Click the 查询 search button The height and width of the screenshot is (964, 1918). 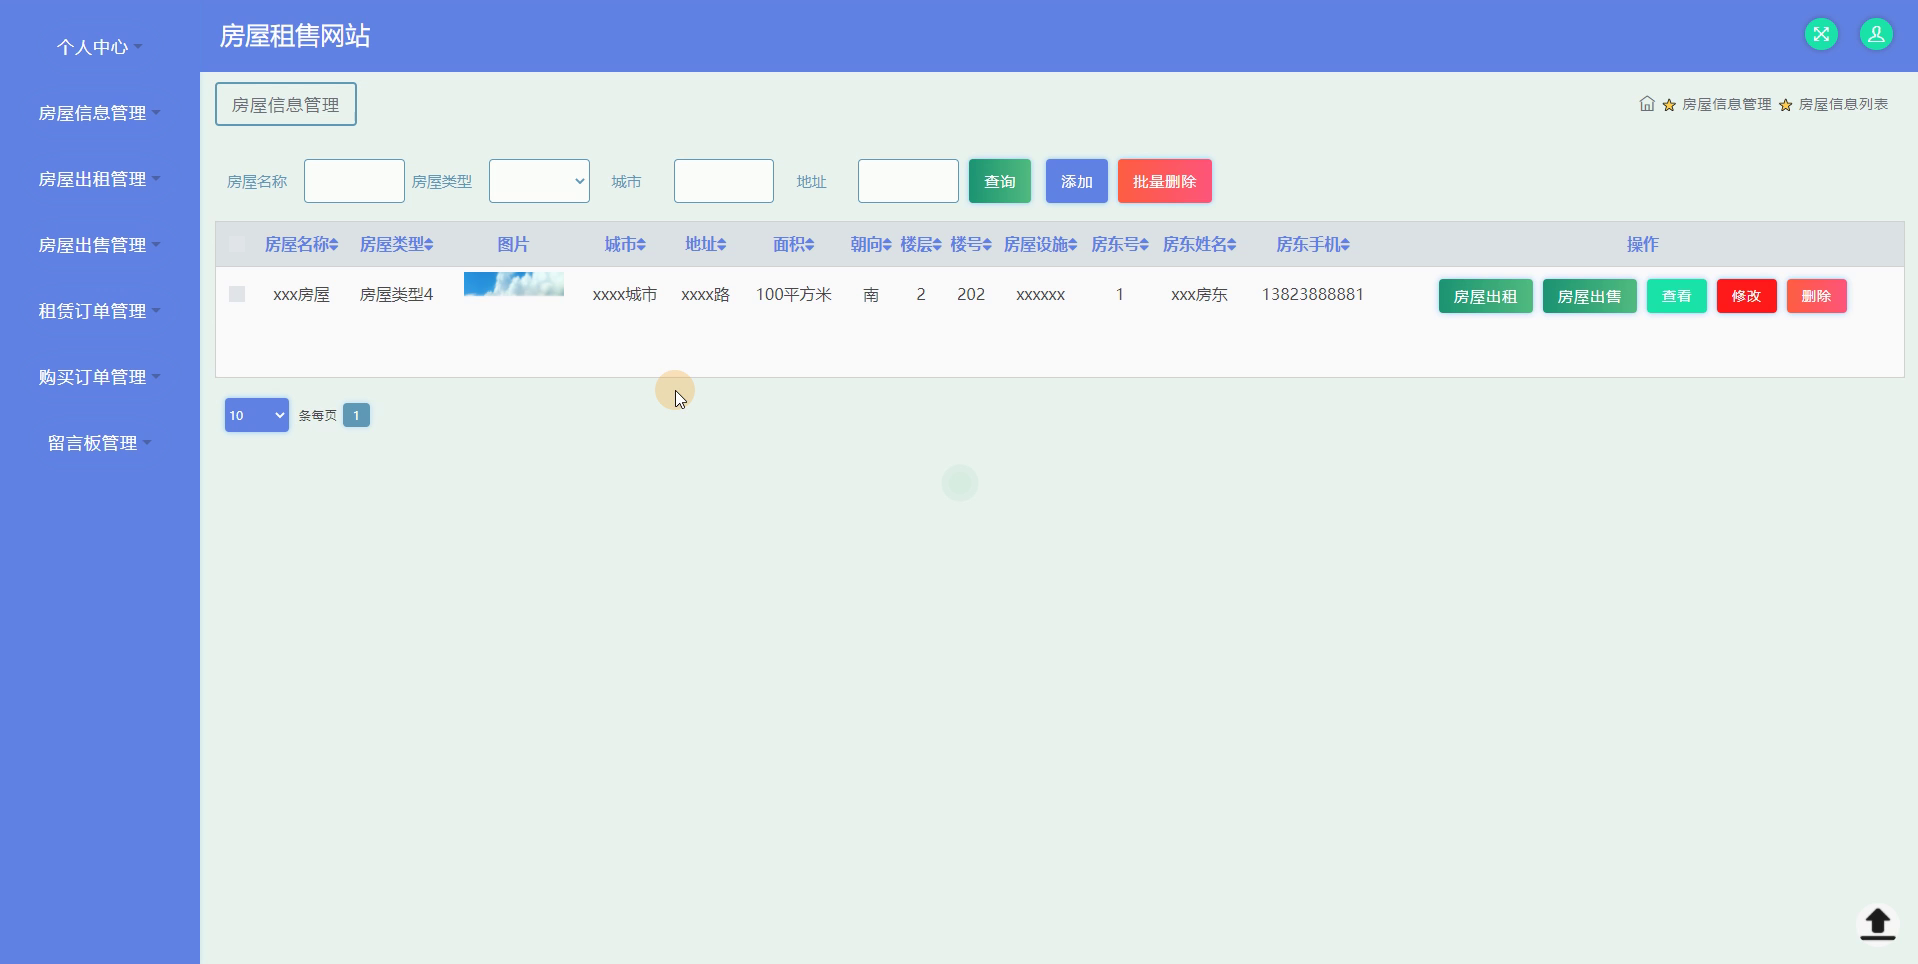(1000, 181)
